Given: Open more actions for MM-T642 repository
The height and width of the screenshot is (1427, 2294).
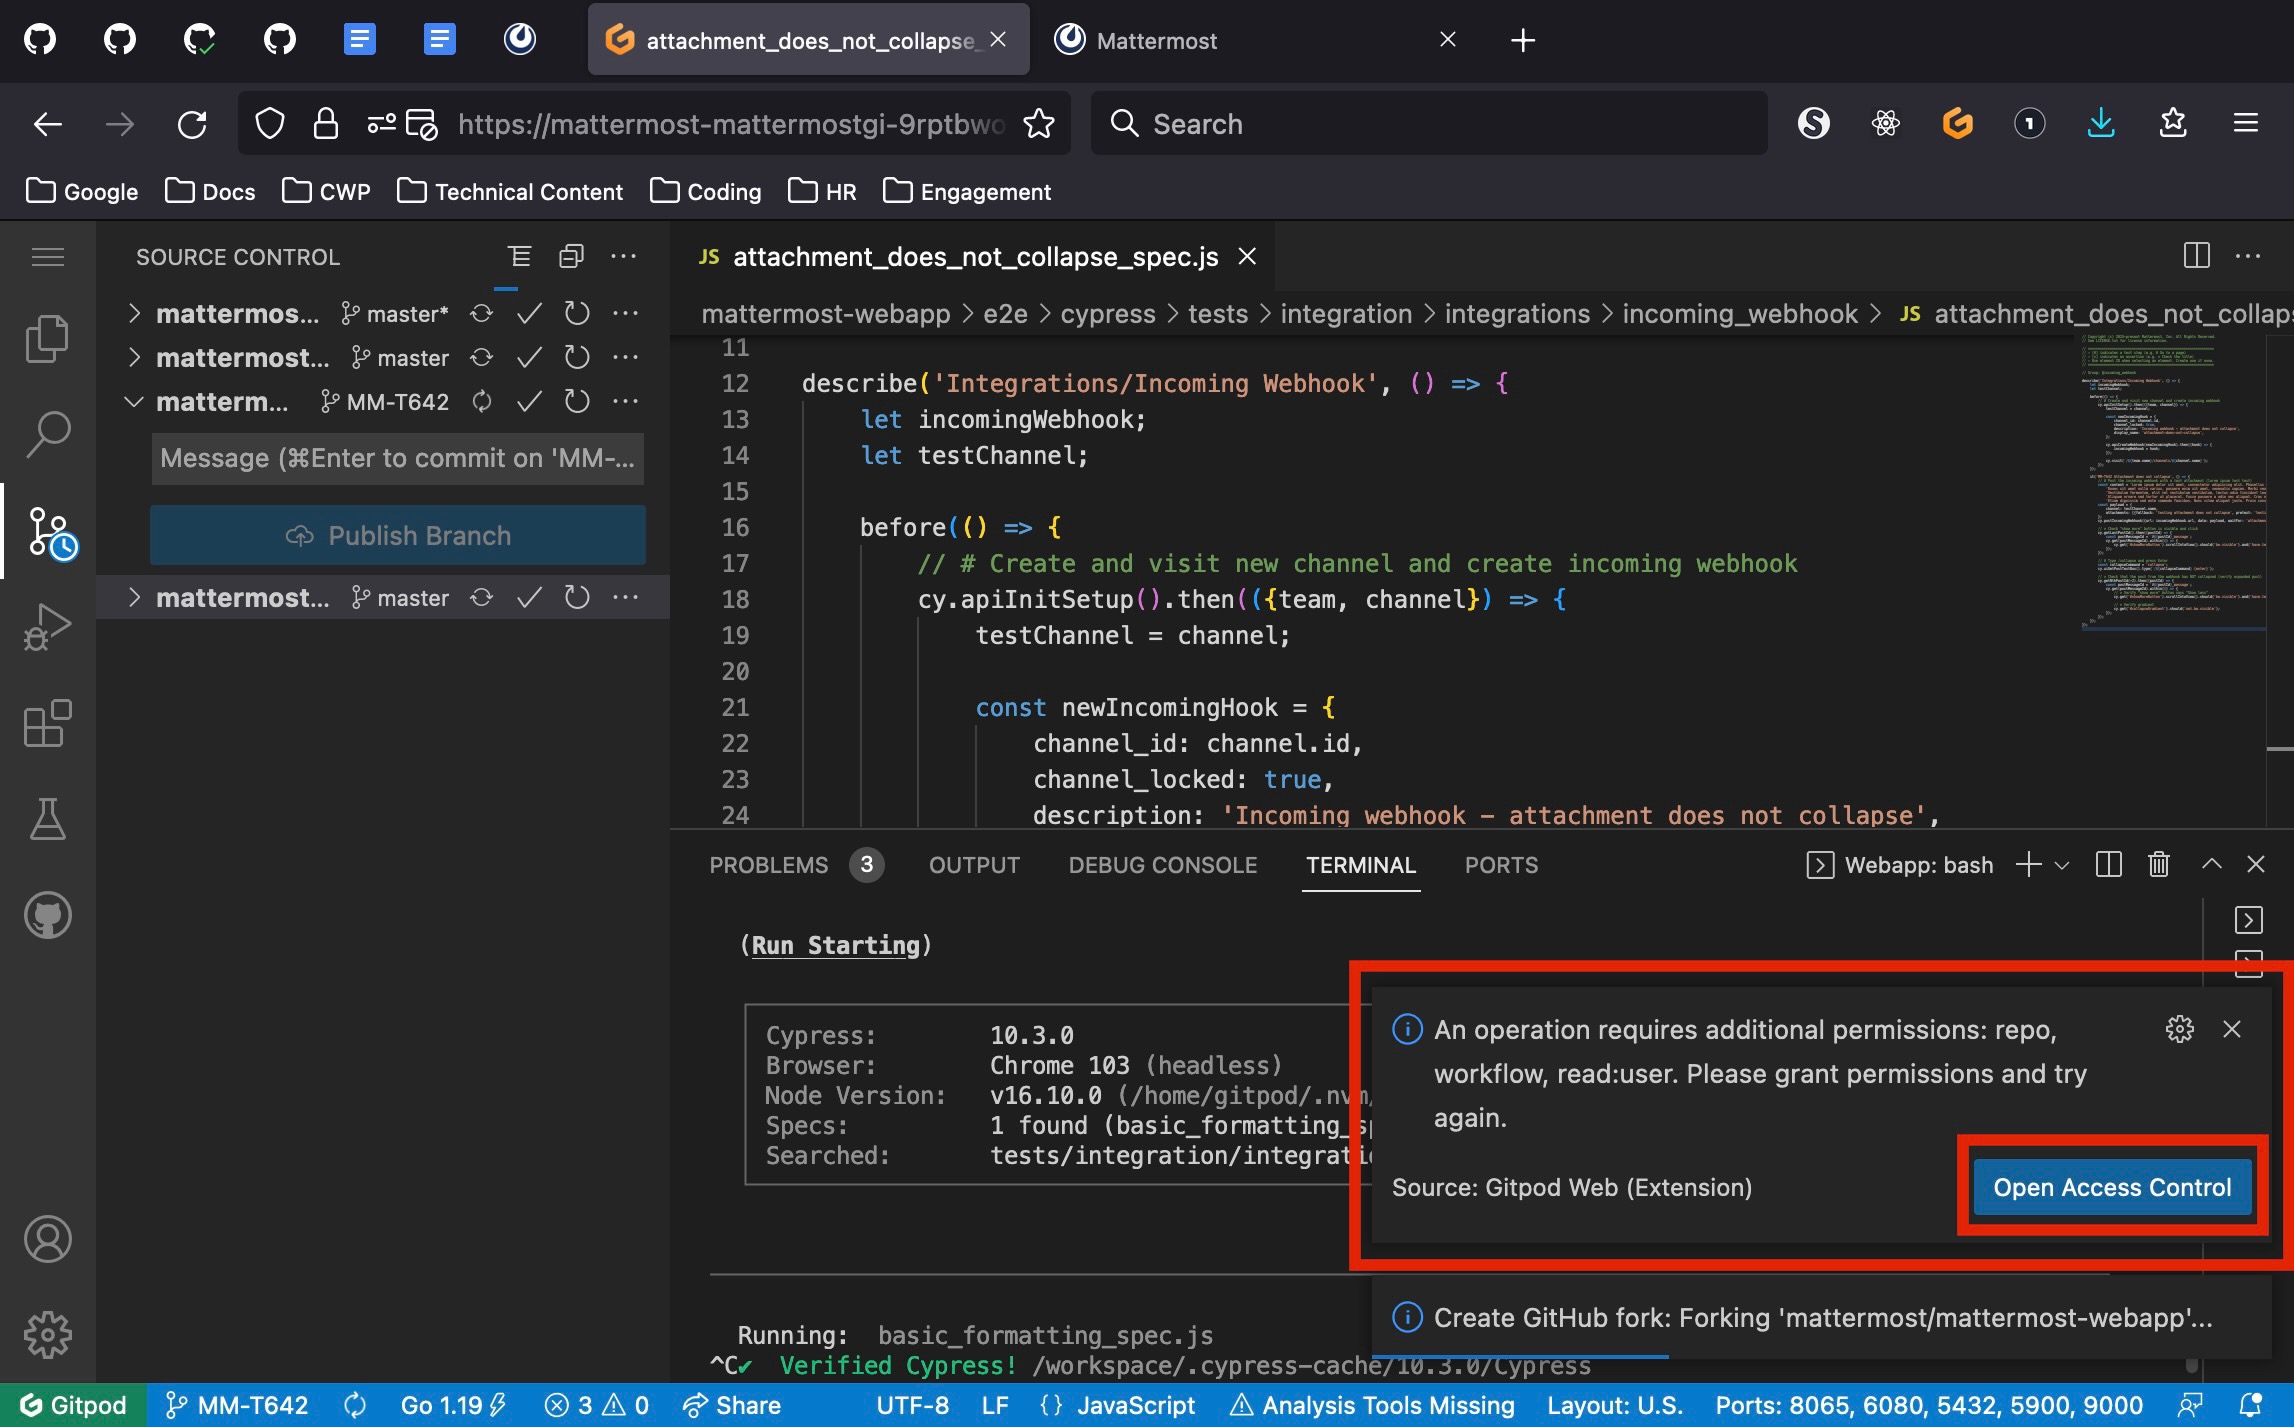Looking at the screenshot, I should point(625,401).
